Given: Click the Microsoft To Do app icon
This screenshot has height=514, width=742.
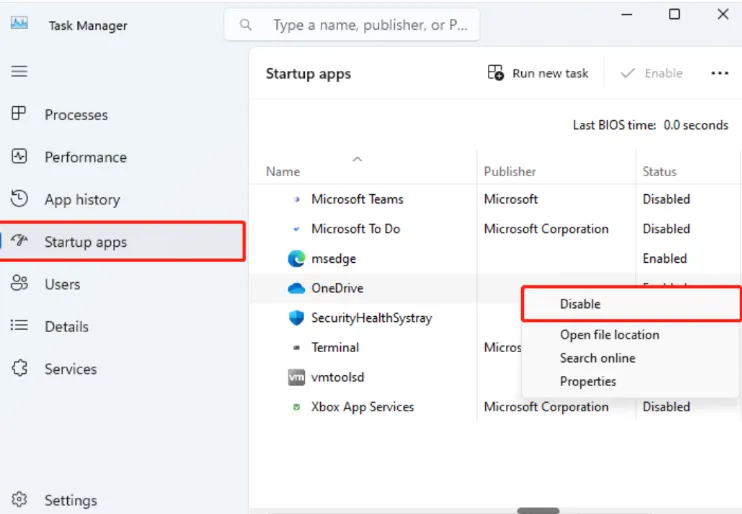Looking at the screenshot, I should coord(297,229).
